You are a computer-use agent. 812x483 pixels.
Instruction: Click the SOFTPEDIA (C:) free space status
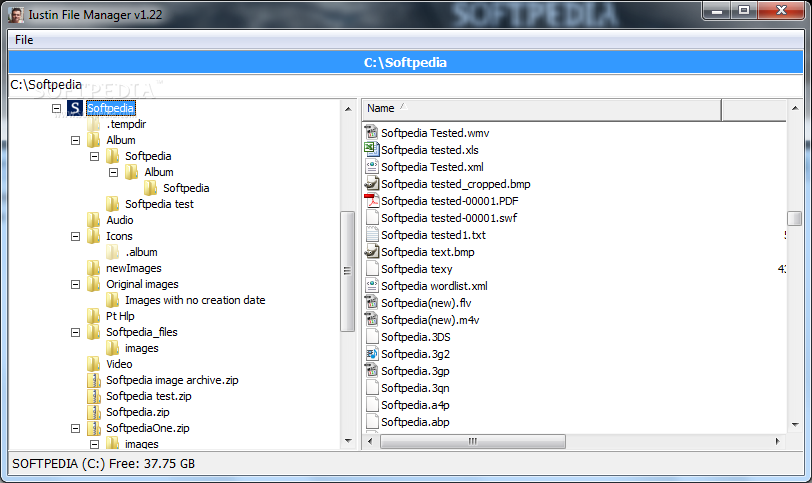[x=104, y=464]
